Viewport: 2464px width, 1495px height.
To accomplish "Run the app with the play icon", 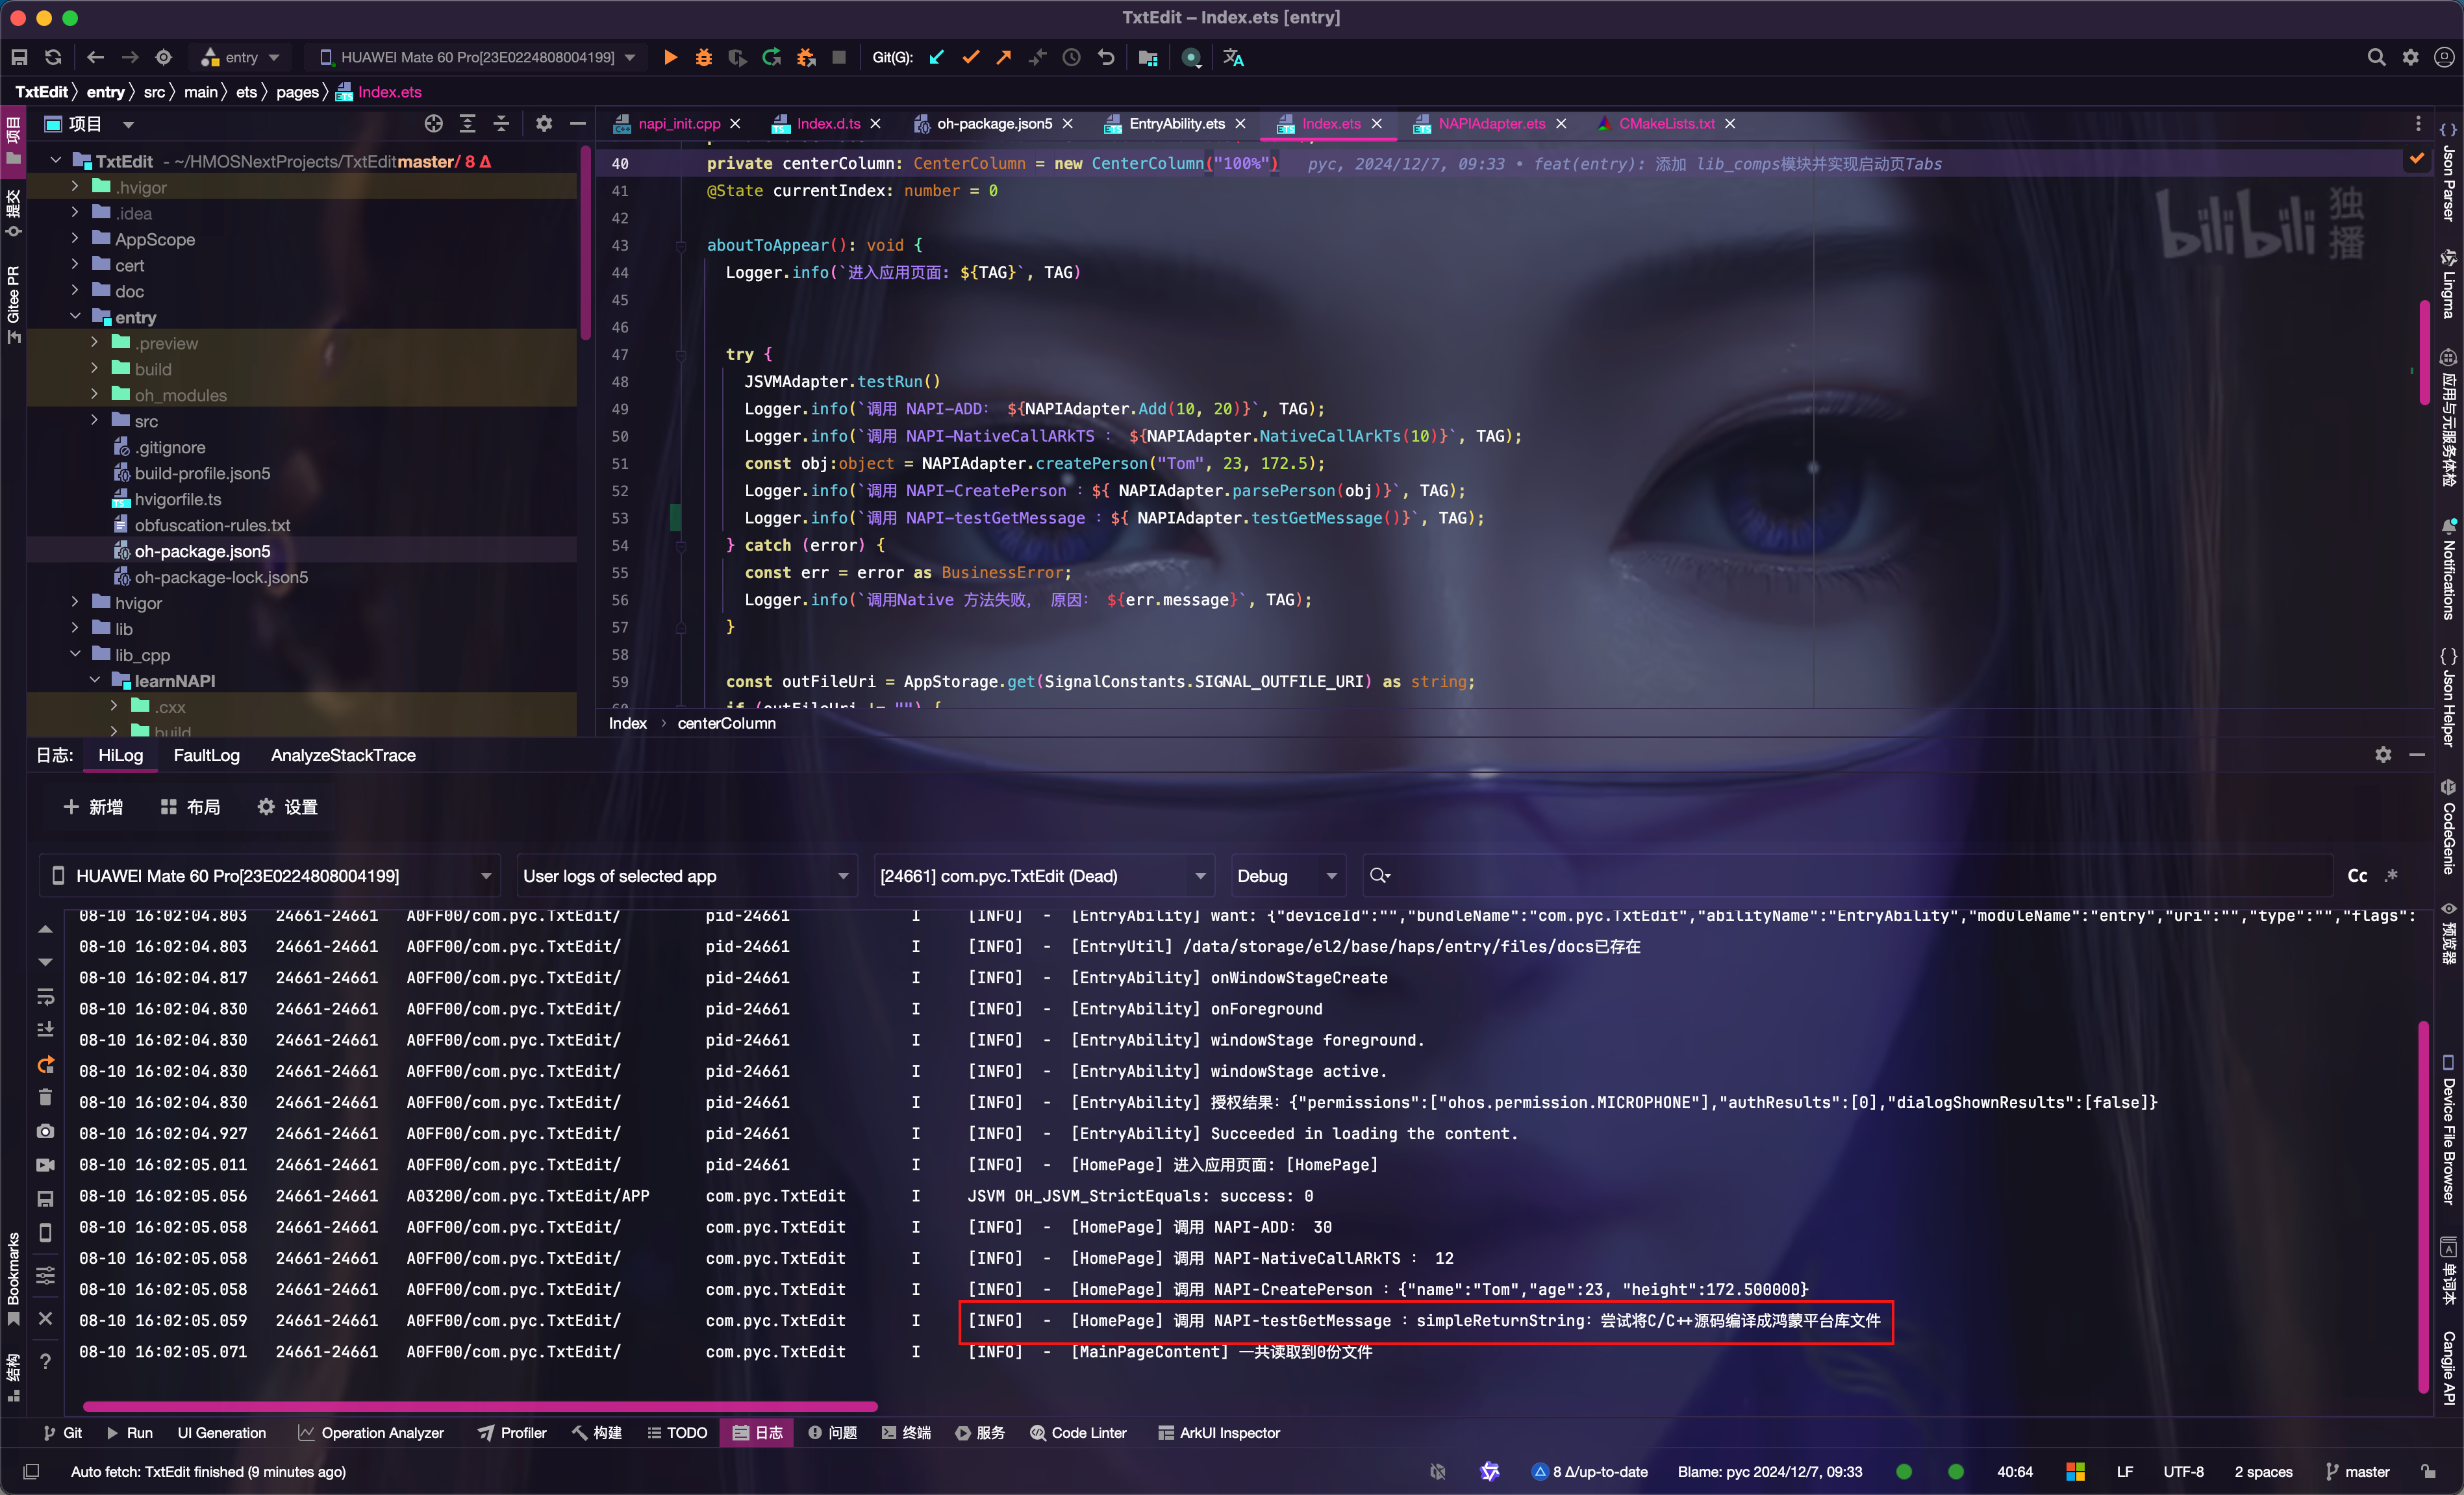I will point(670,58).
